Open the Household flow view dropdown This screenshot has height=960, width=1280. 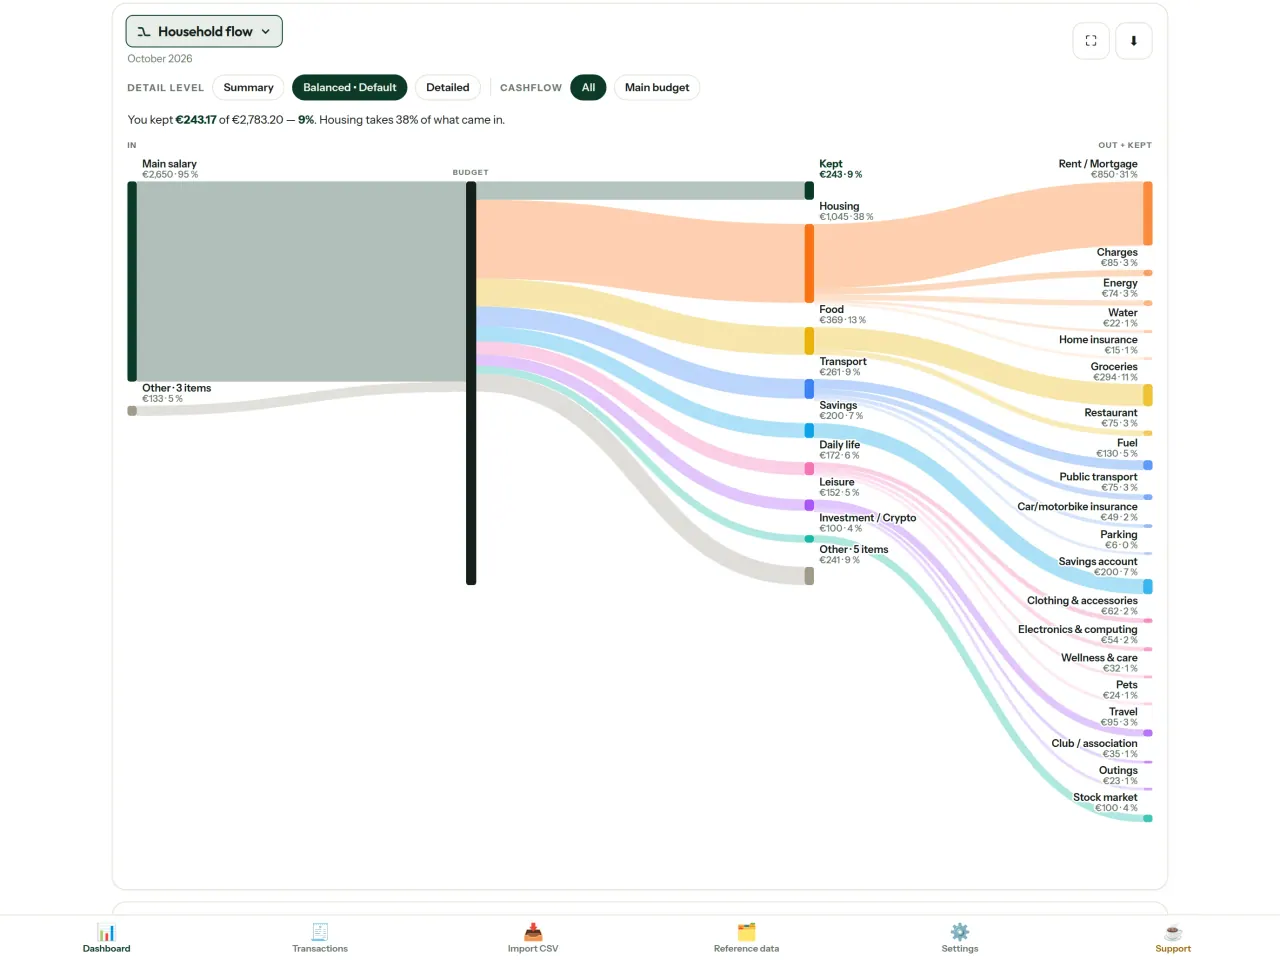(x=204, y=31)
